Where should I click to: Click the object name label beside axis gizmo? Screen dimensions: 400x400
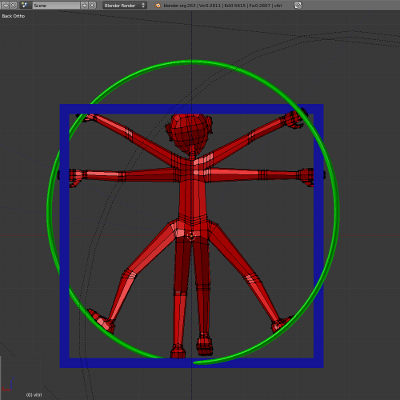34,395
